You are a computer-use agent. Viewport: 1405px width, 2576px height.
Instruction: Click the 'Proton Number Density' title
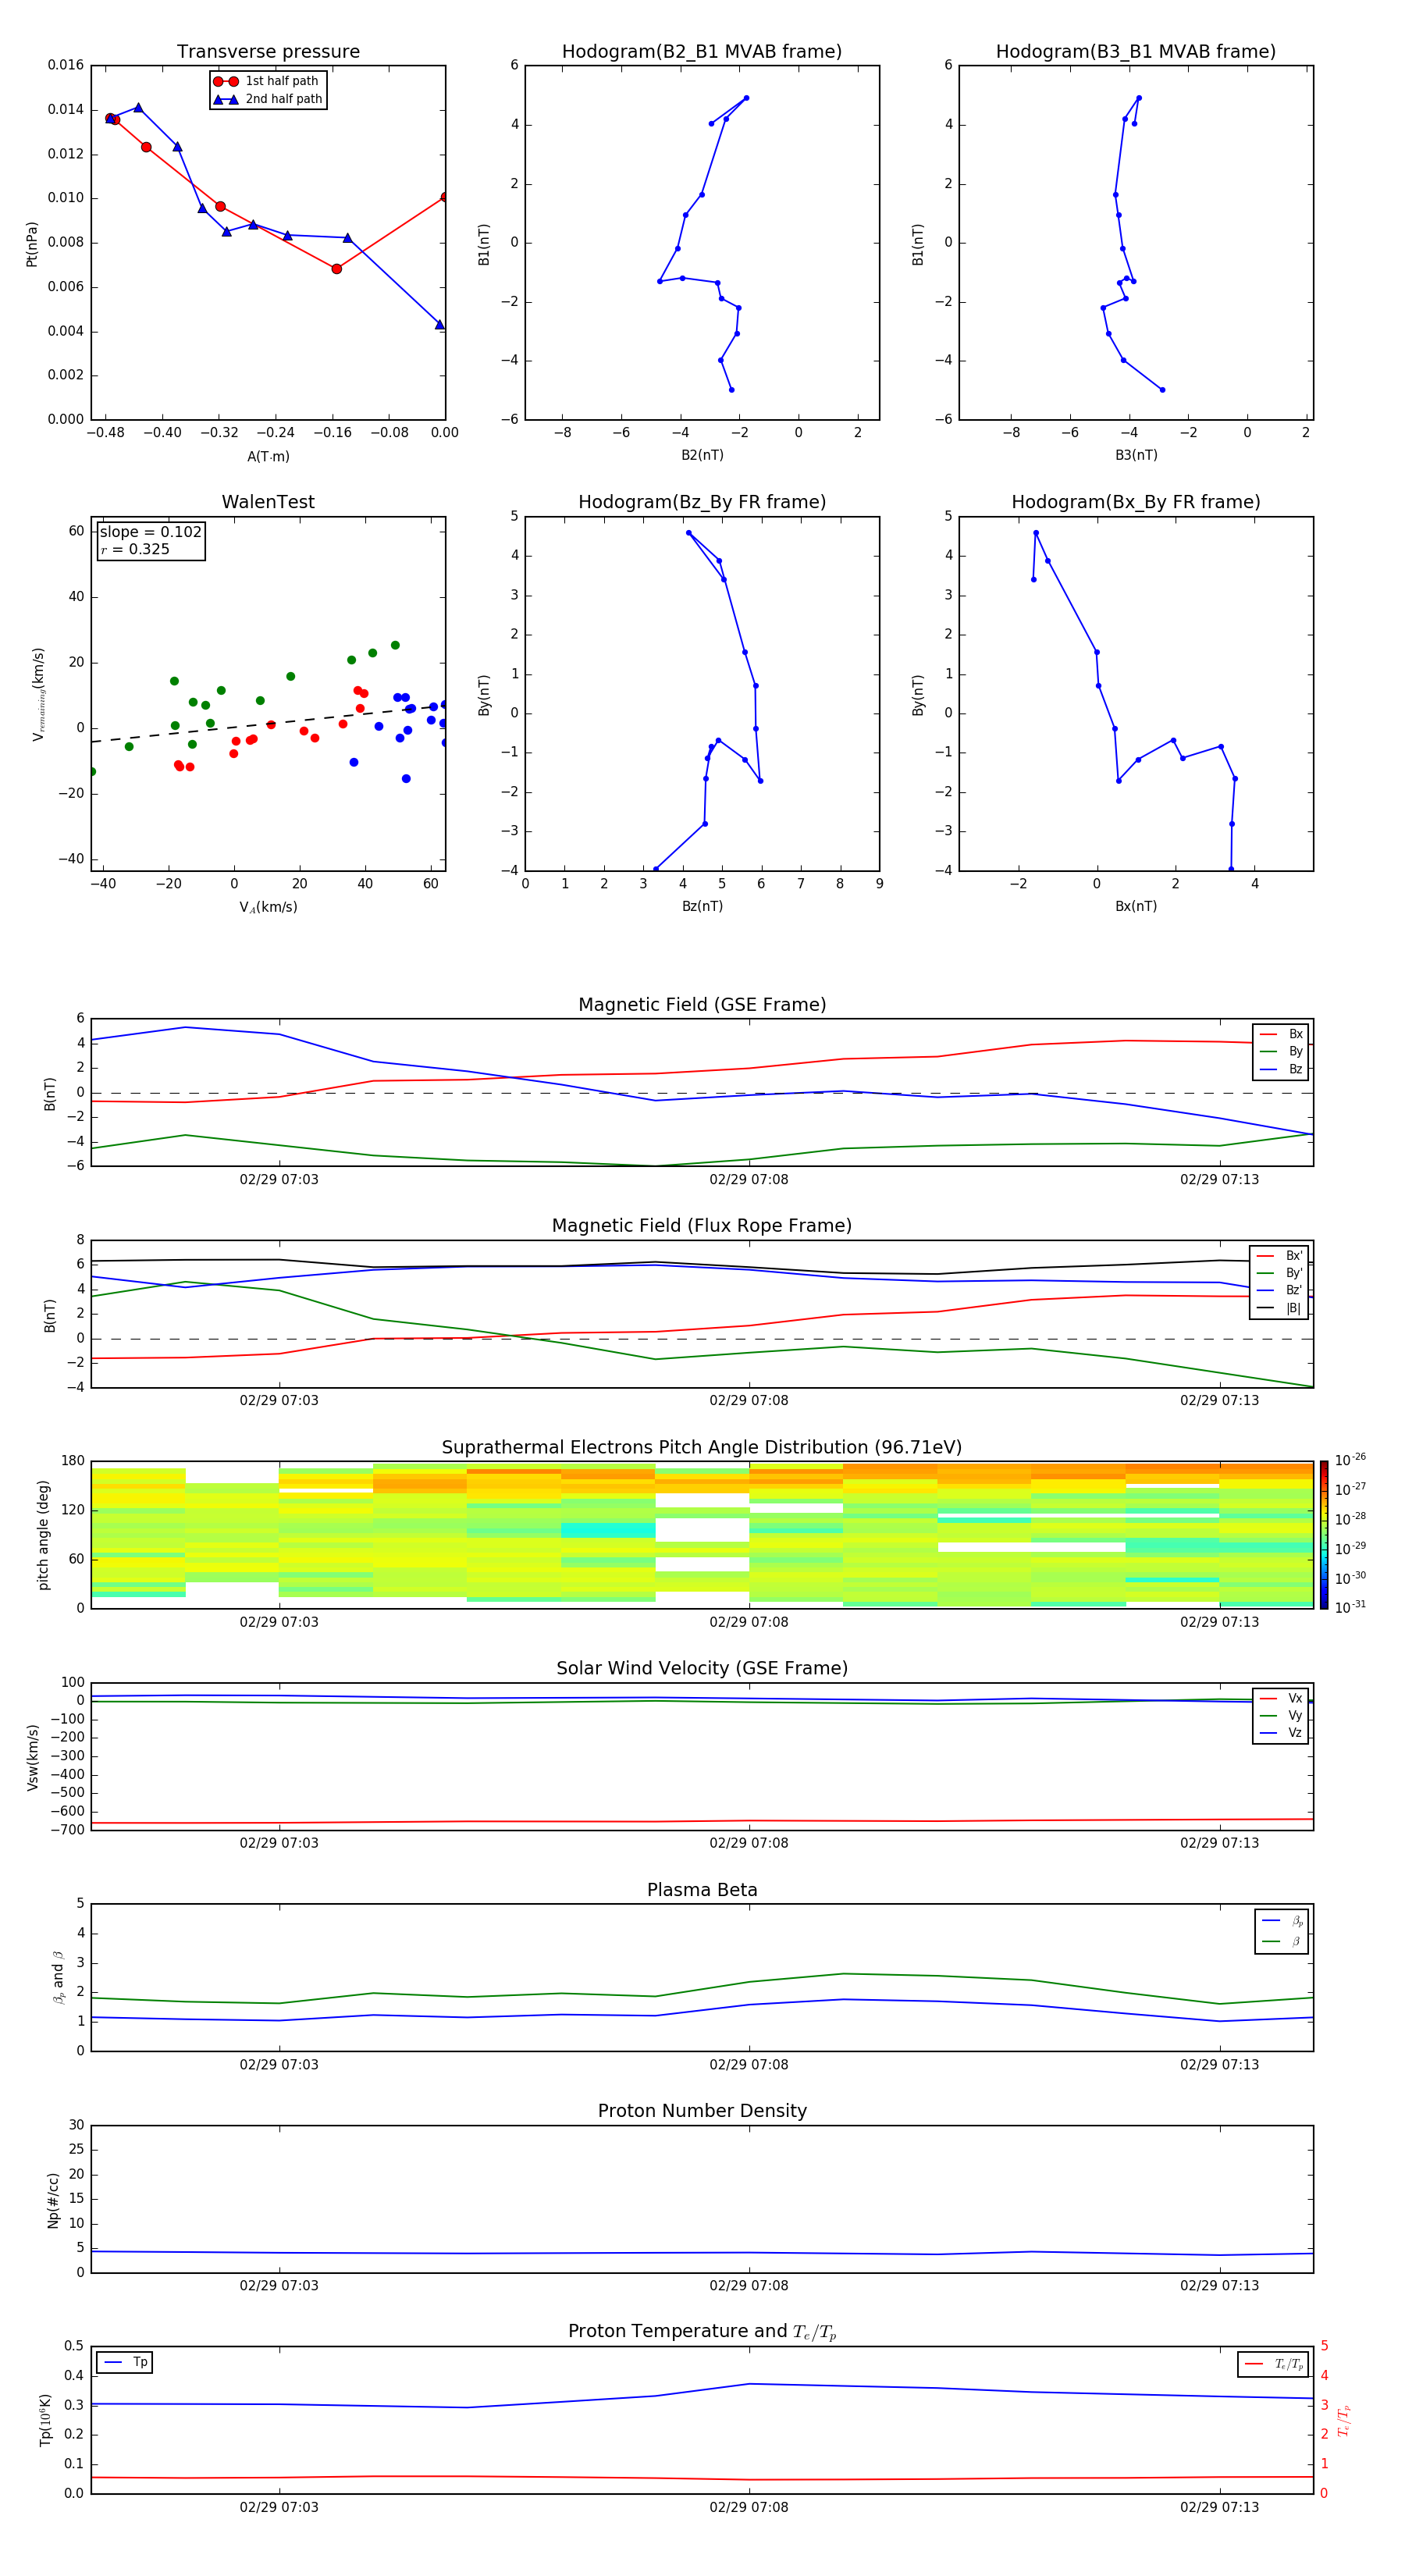(702, 2111)
